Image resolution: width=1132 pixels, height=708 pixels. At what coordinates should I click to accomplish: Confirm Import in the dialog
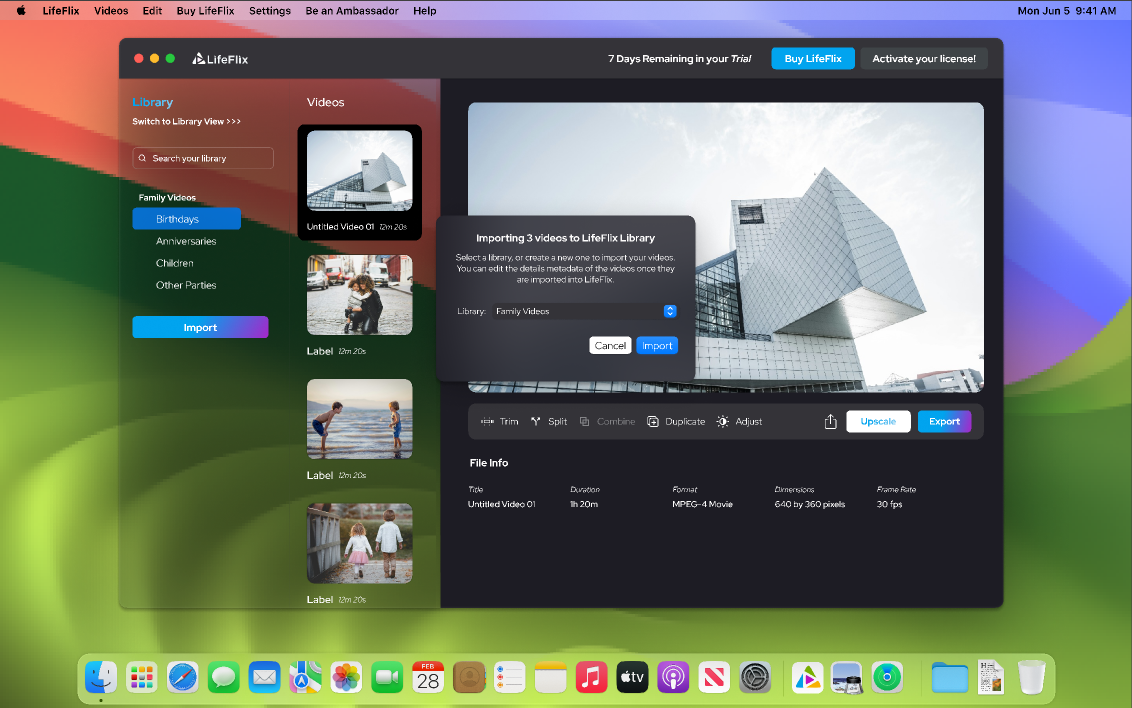pos(657,346)
